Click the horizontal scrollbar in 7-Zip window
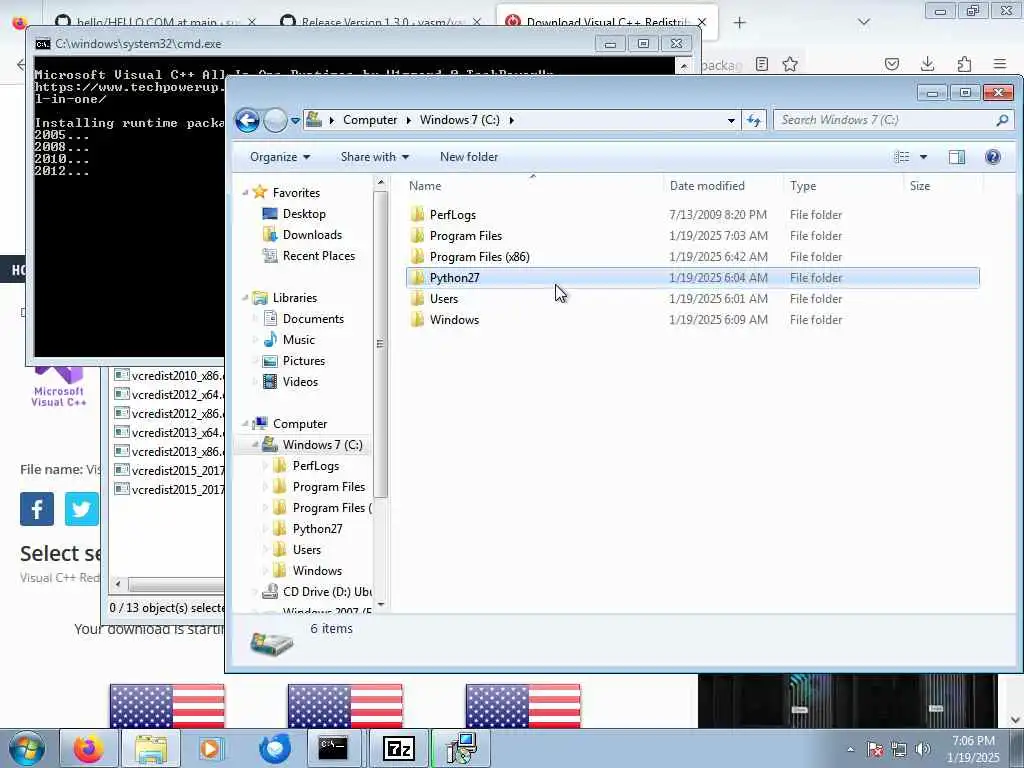Image resolution: width=1024 pixels, height=768 pixels. pos(176,584)
